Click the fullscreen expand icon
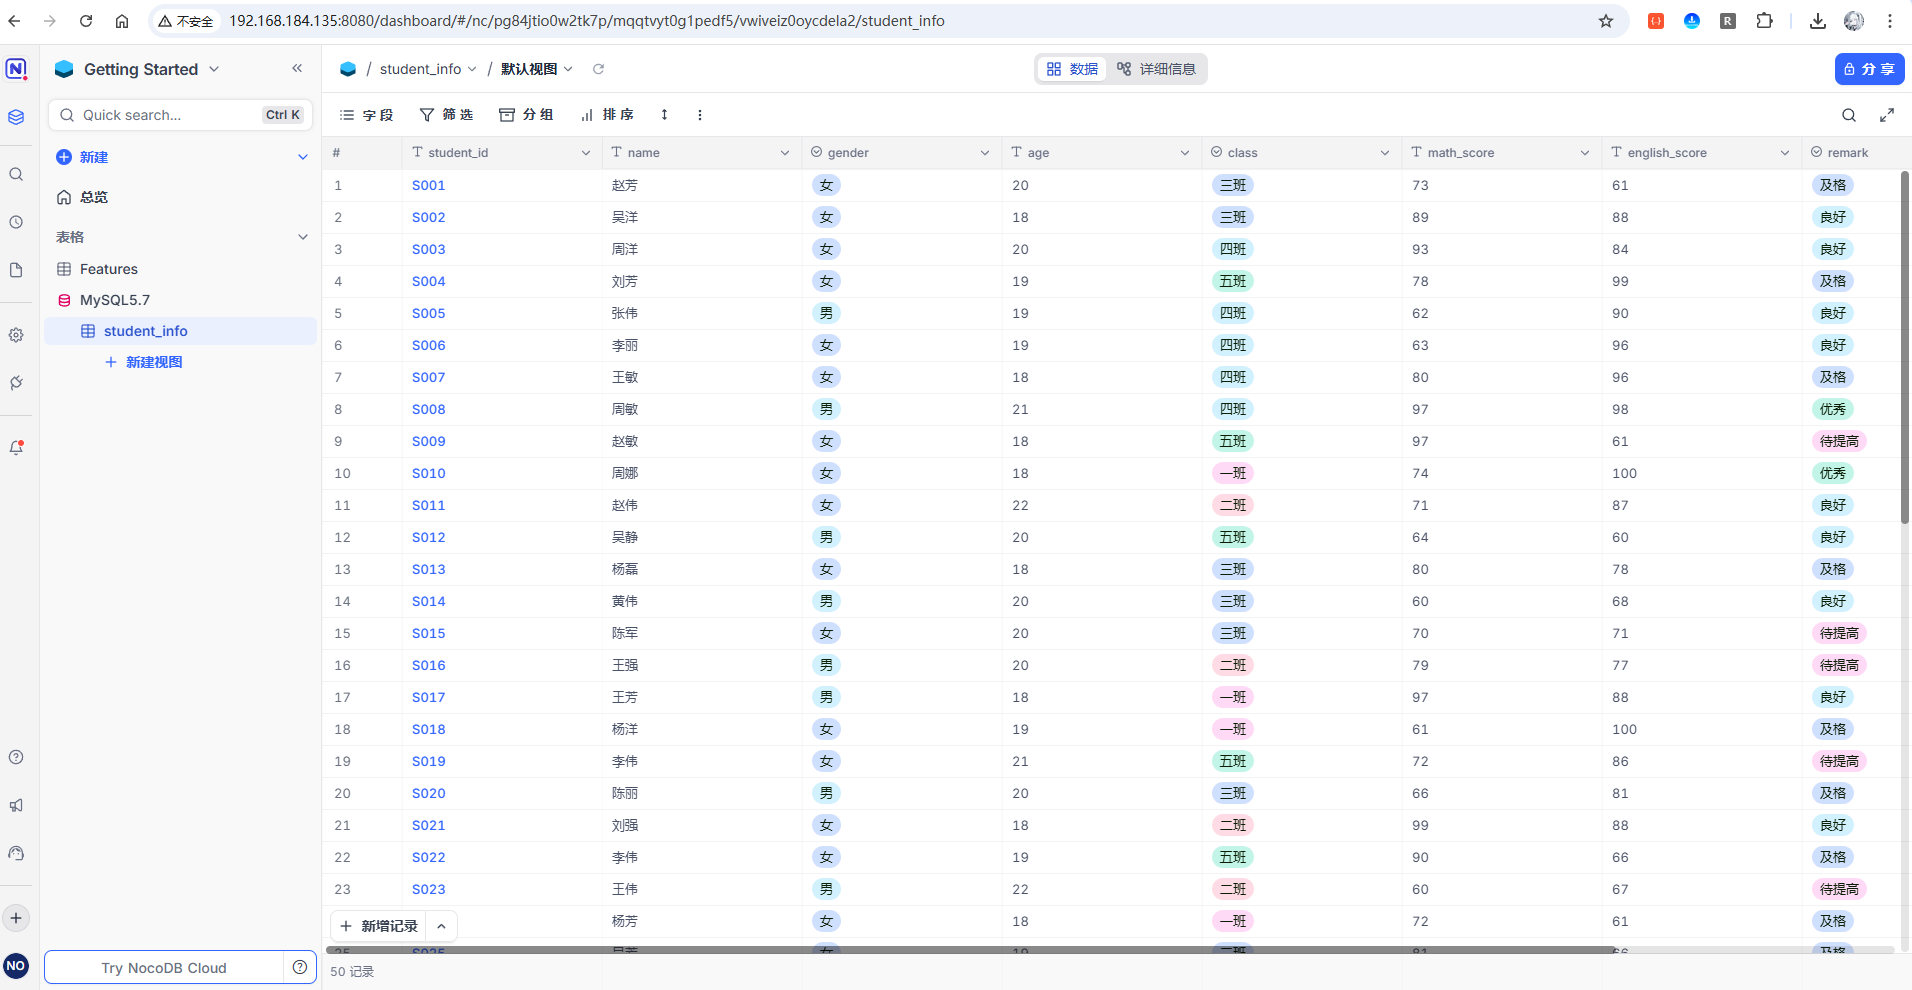This screenshot has width=1912, height=990. (x=1887, y=115)
